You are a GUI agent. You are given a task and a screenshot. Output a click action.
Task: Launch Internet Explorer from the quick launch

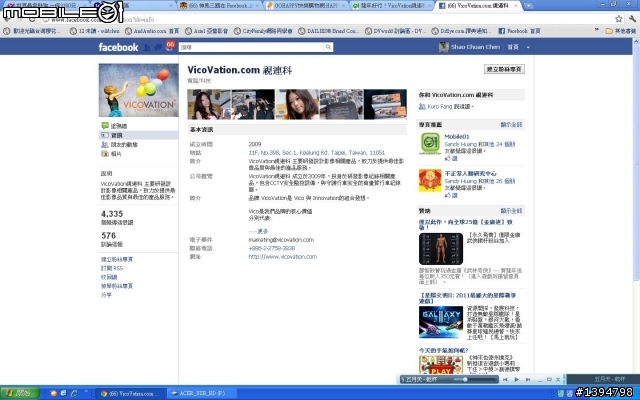click(x=74, y=393)
